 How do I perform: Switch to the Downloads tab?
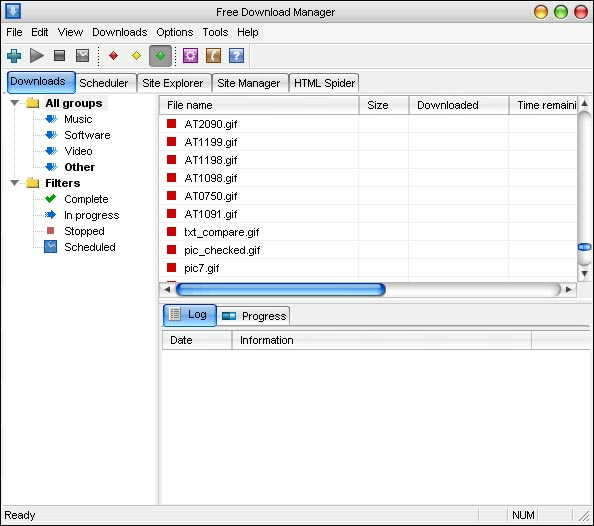pyautogui.click(x=41, y=82)
